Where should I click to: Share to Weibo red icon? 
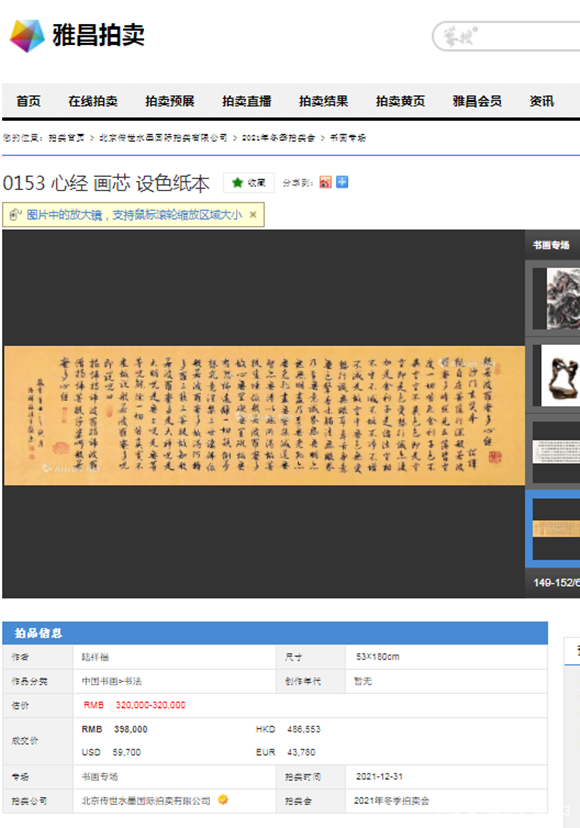coord(325,182)
